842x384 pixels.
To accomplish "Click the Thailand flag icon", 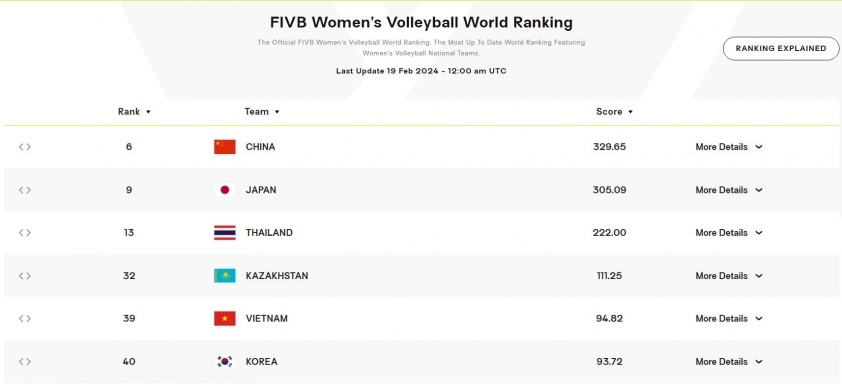I will 224,233.
